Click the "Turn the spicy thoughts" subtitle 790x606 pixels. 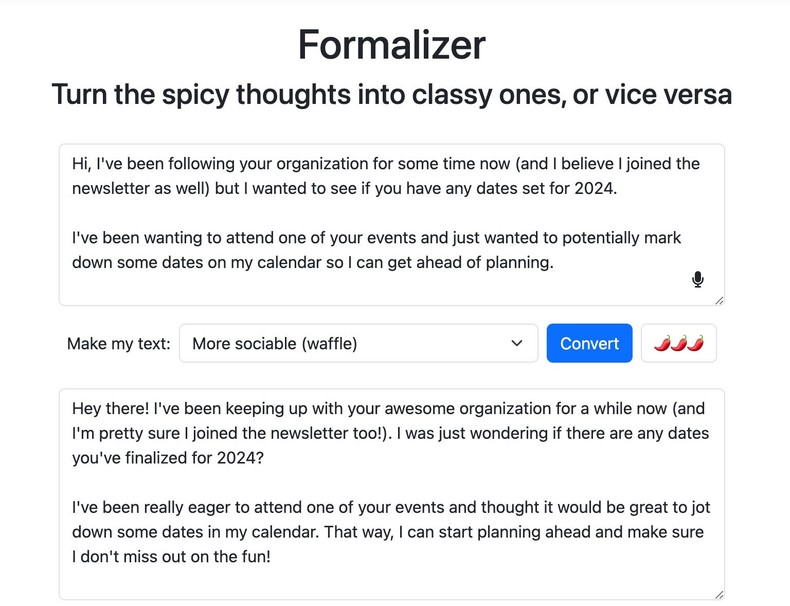[392, 95]
